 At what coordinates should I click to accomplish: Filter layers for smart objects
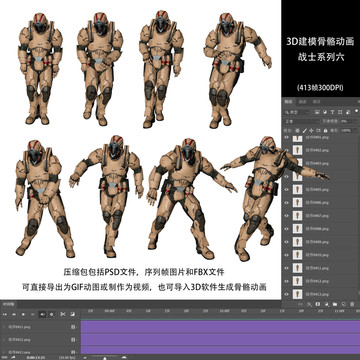(x=347, y=112)
